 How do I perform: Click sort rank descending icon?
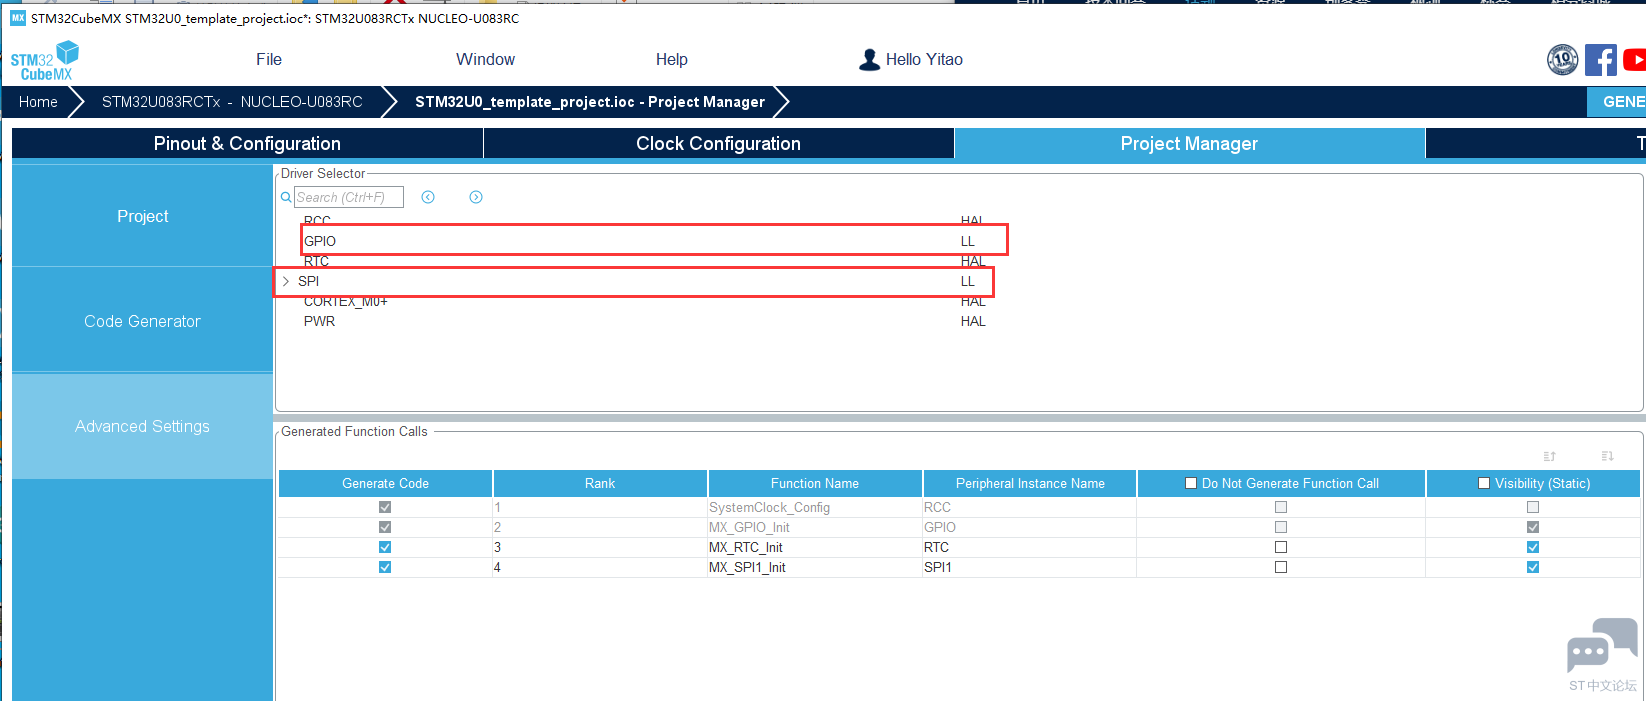[1608, 456]
